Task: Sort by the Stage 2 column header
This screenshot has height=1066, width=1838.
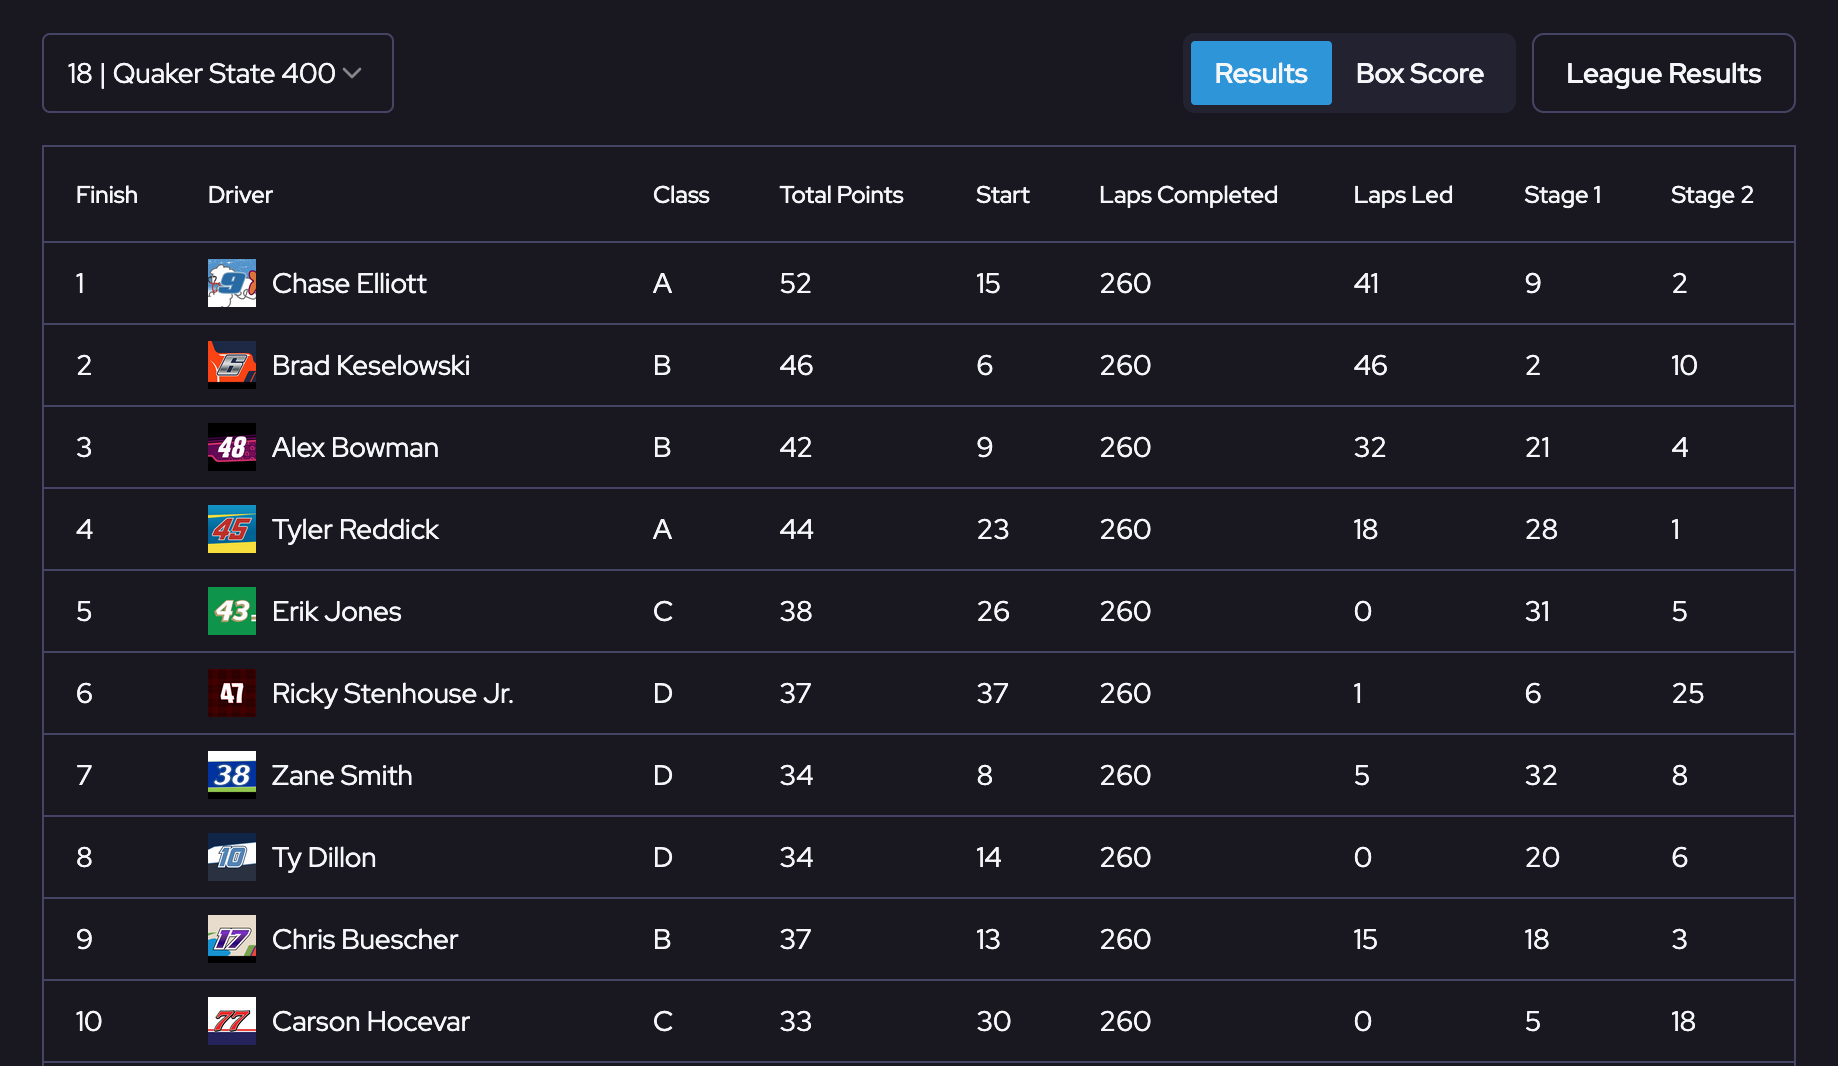Action: click(x=1712, y=195)
